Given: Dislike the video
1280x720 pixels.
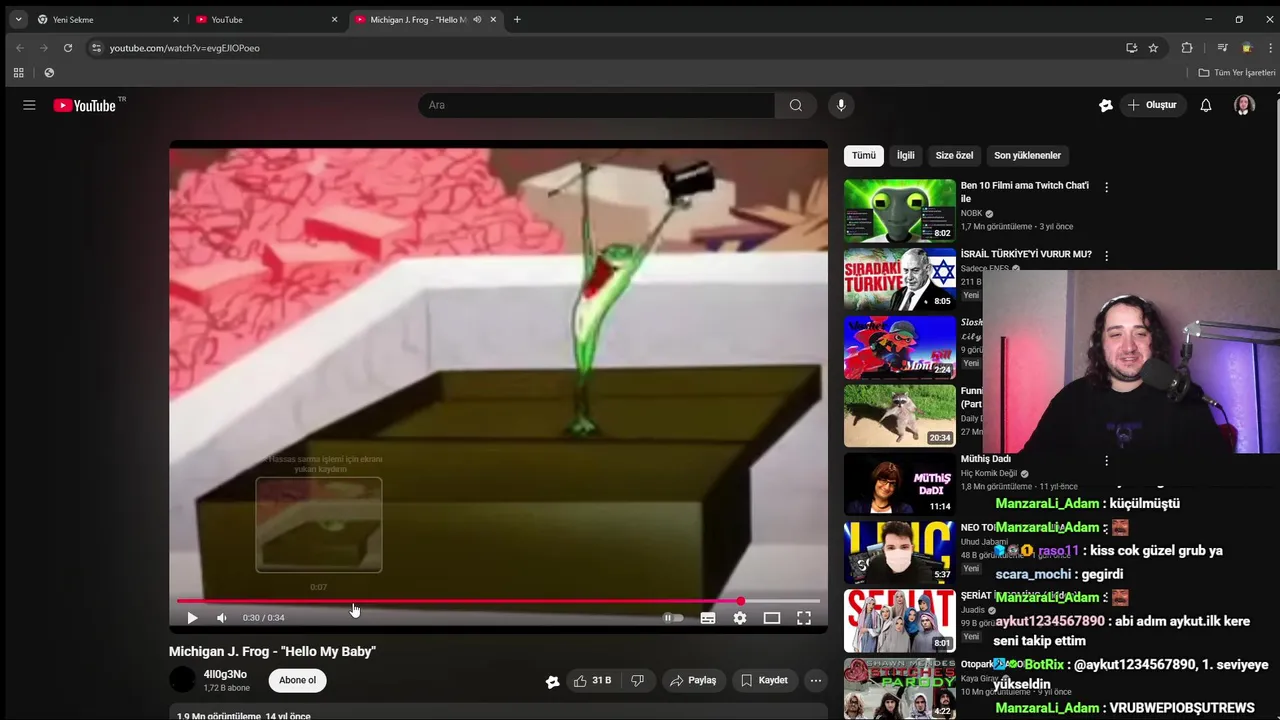Looking at the screenshot, I should click(x=638, y=680).
